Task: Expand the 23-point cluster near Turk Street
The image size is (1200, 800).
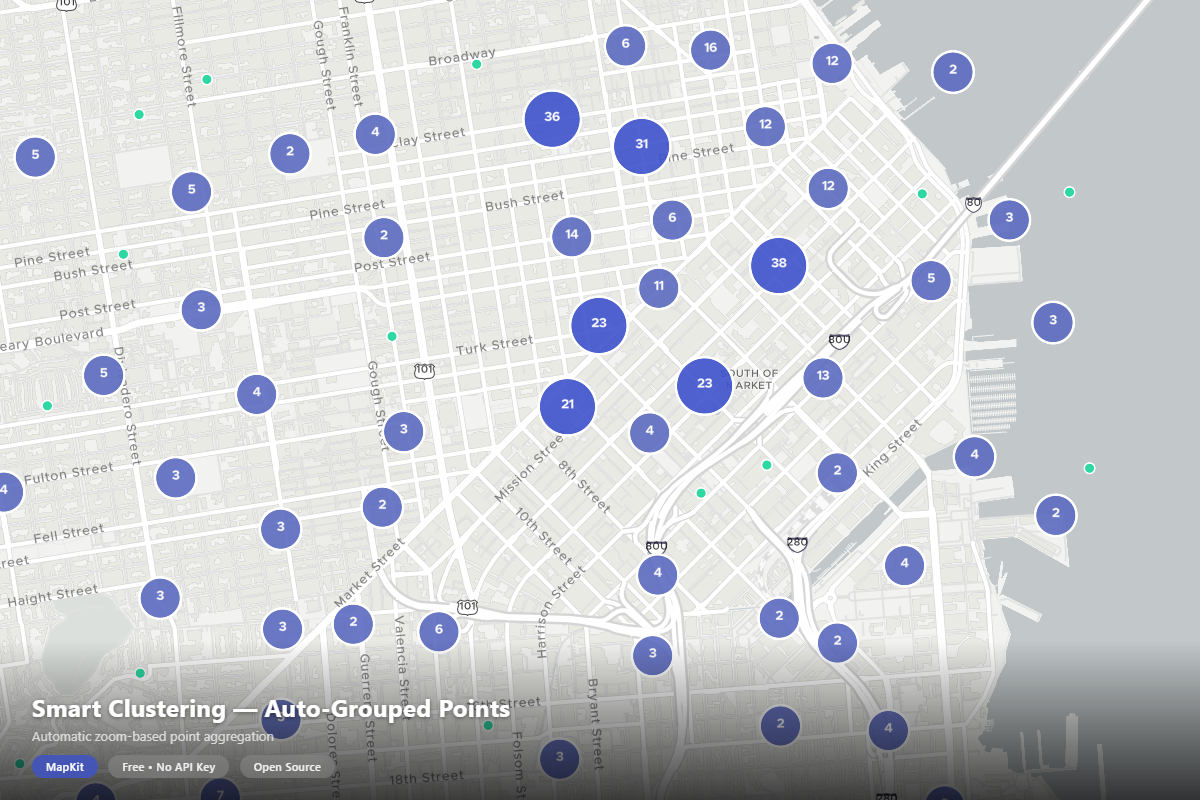Action: pos(599,324)
